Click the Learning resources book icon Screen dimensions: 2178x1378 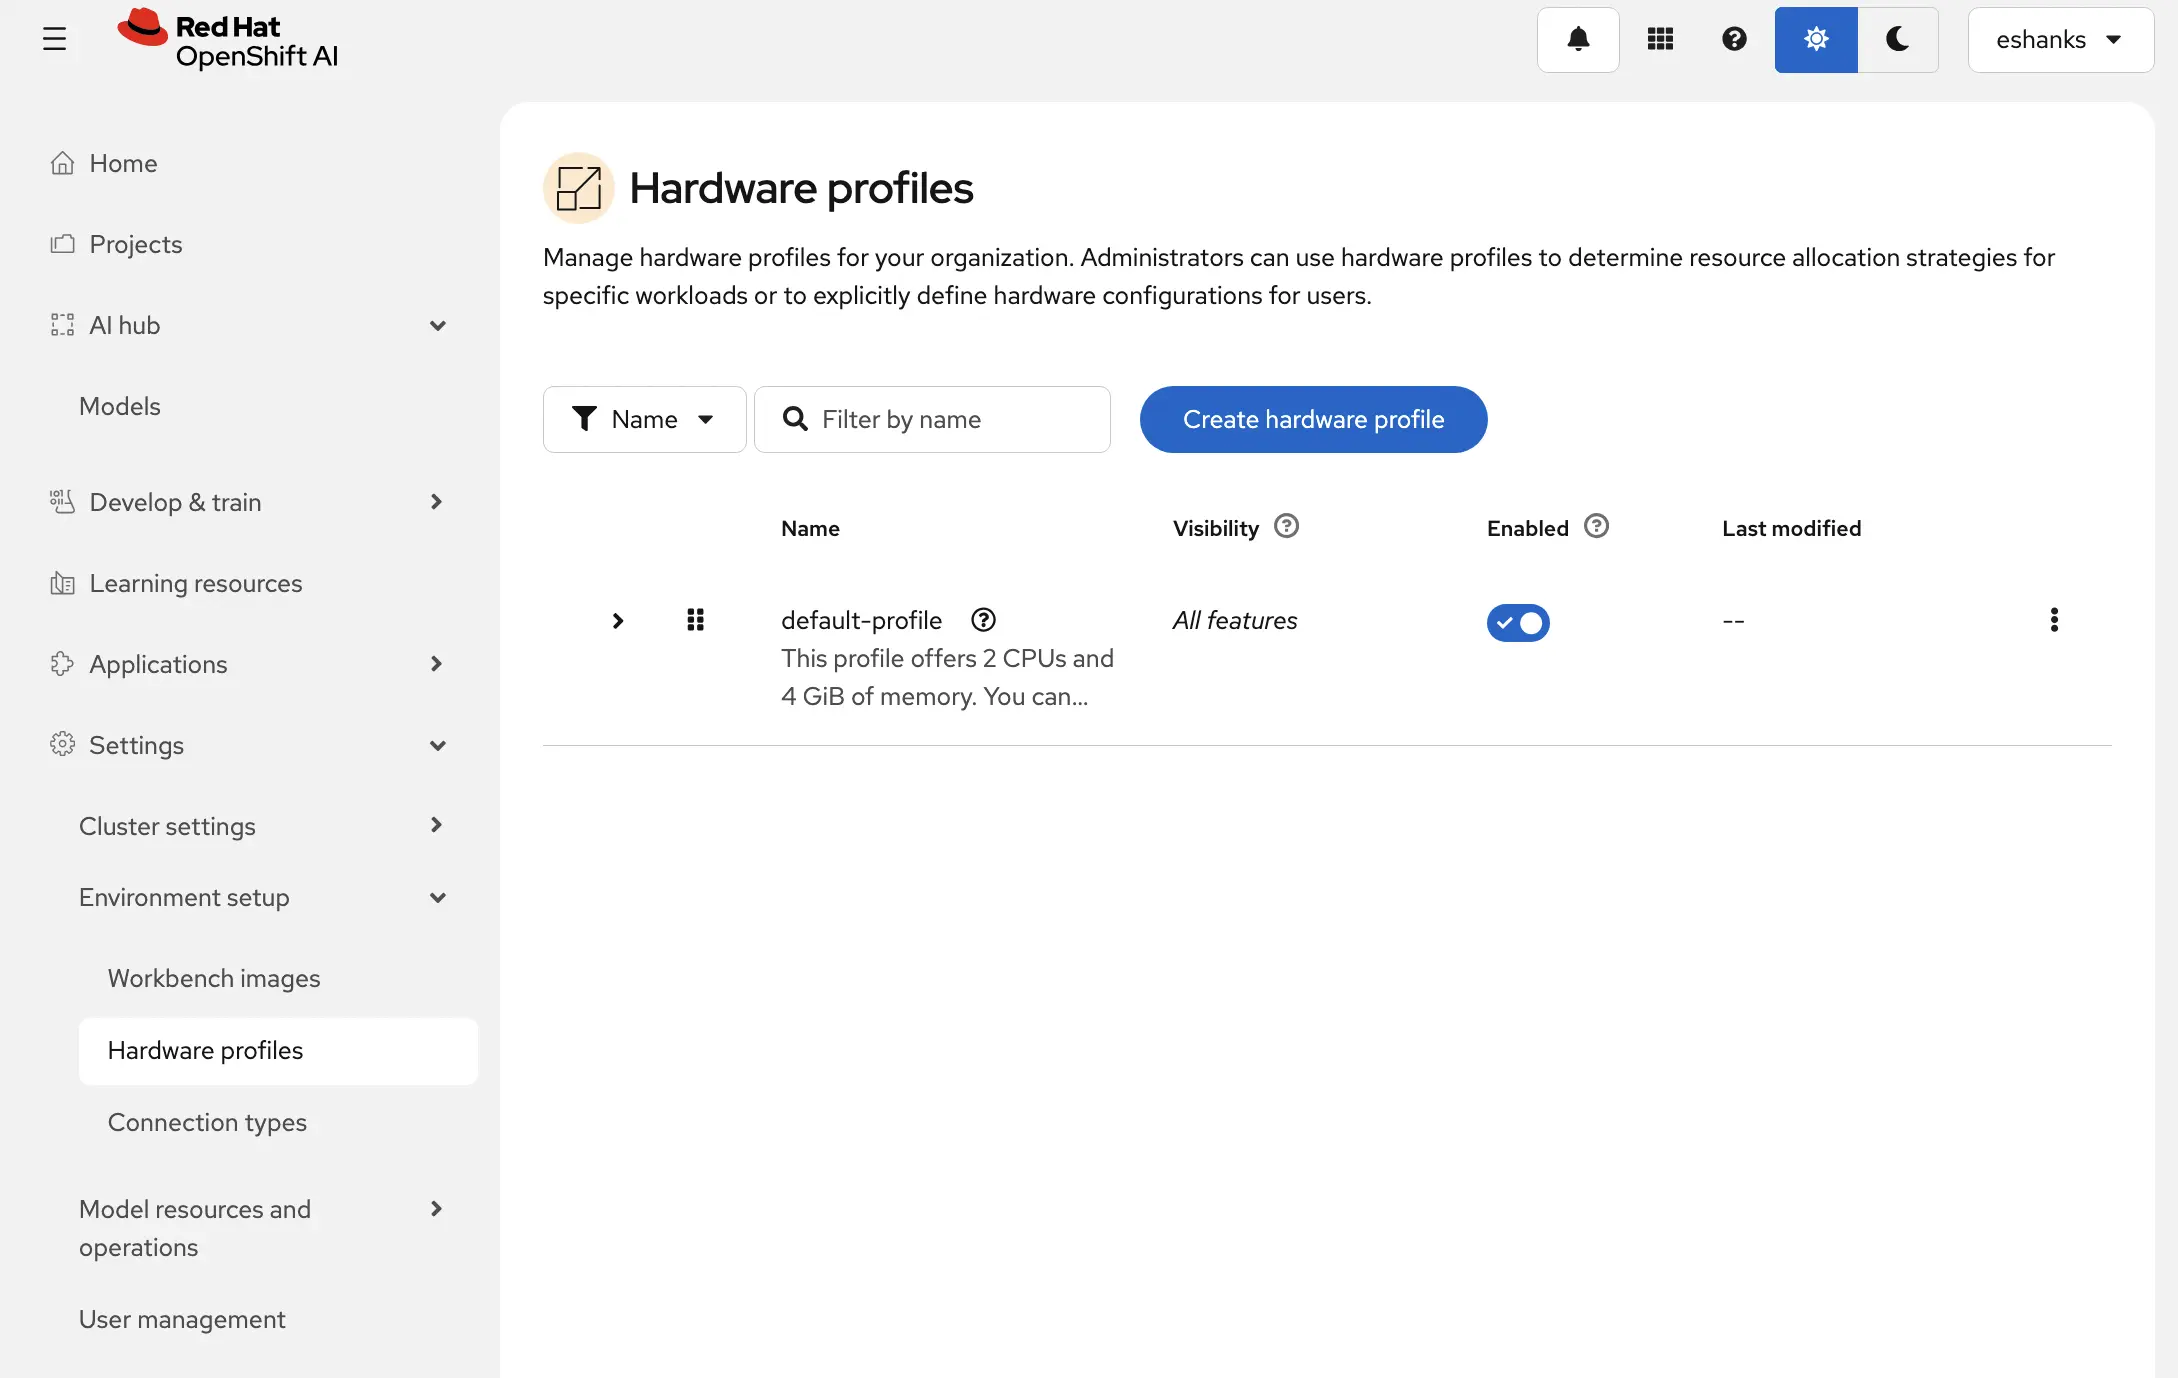[62, 583]
